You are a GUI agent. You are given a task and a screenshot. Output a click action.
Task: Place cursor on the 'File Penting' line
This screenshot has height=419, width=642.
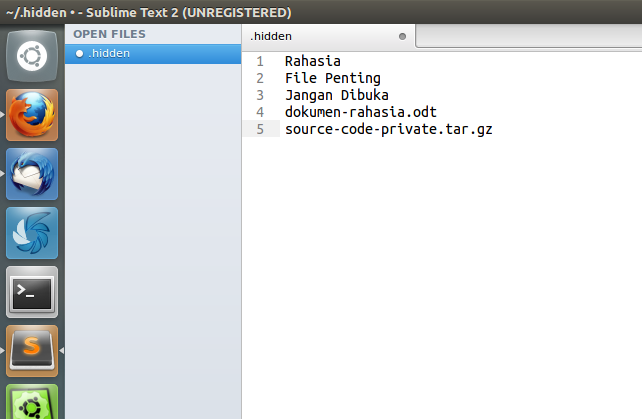point(332,78)
